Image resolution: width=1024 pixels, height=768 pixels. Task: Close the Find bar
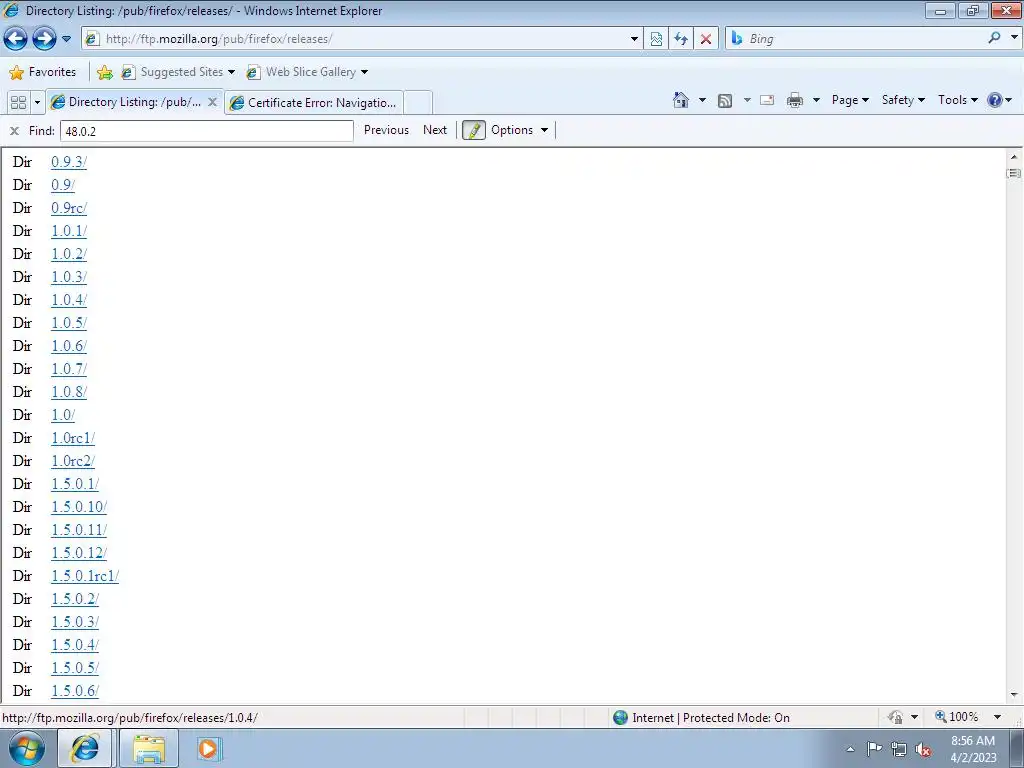[x=14, y=131]
